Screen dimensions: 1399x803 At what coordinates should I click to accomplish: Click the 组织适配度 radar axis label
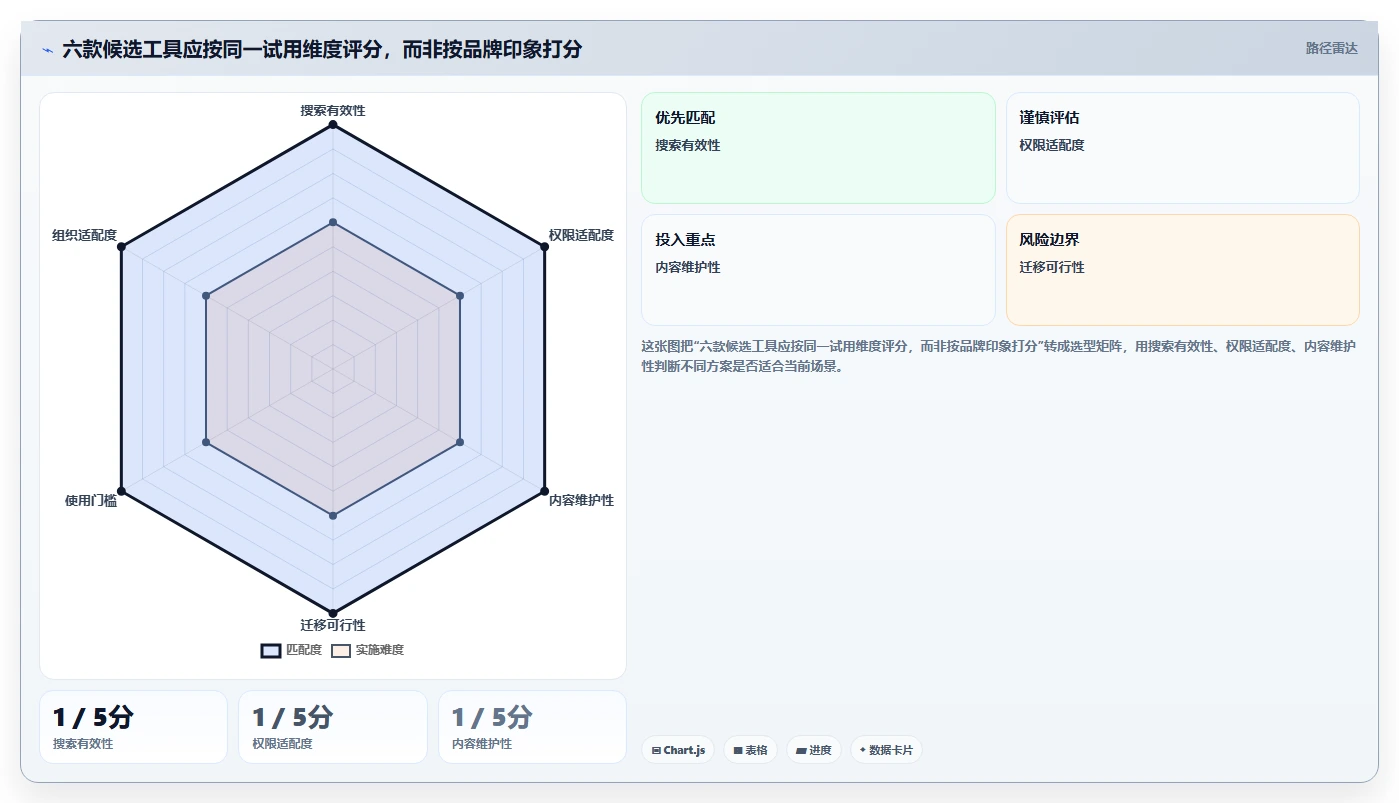pyautogui.click(x=85, y=235)
